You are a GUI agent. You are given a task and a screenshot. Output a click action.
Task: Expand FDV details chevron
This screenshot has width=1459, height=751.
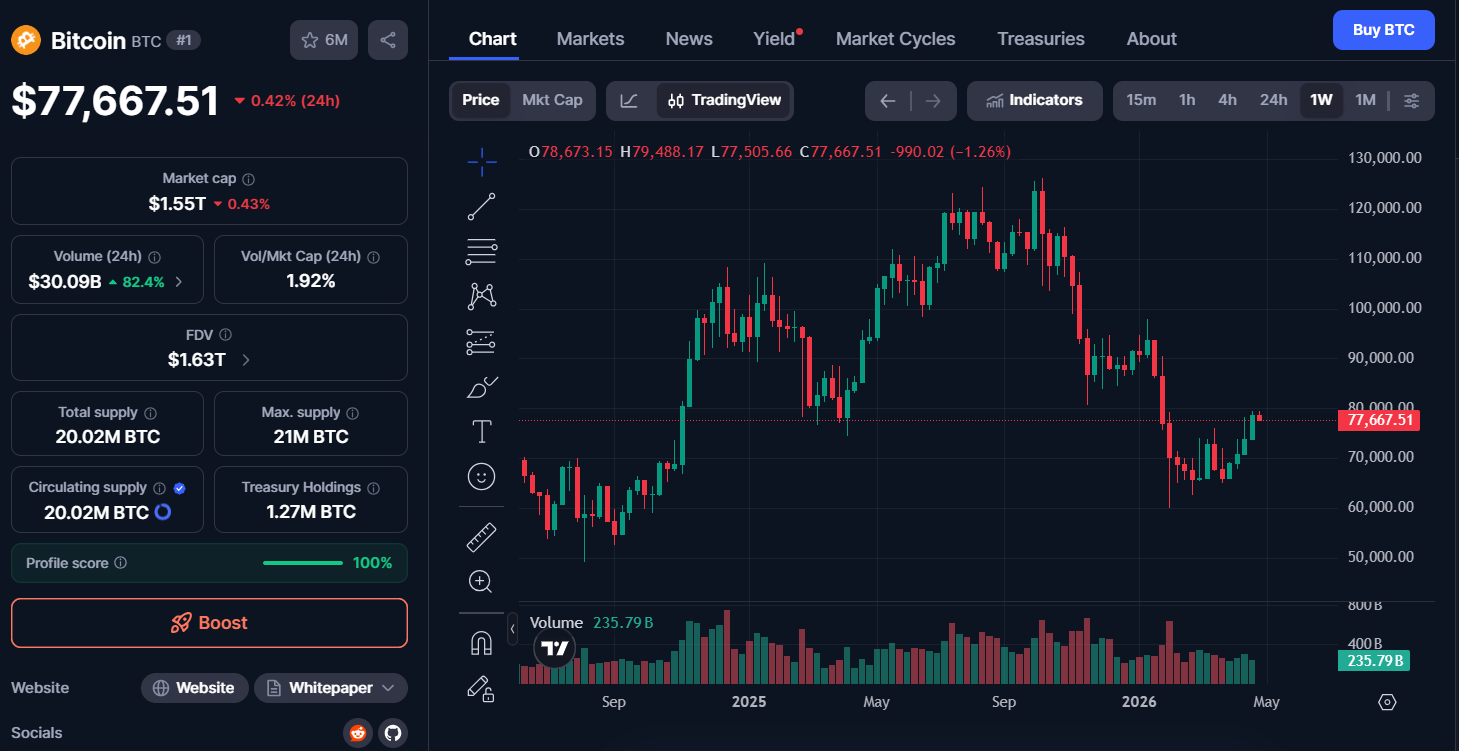[x=246, y=360]
